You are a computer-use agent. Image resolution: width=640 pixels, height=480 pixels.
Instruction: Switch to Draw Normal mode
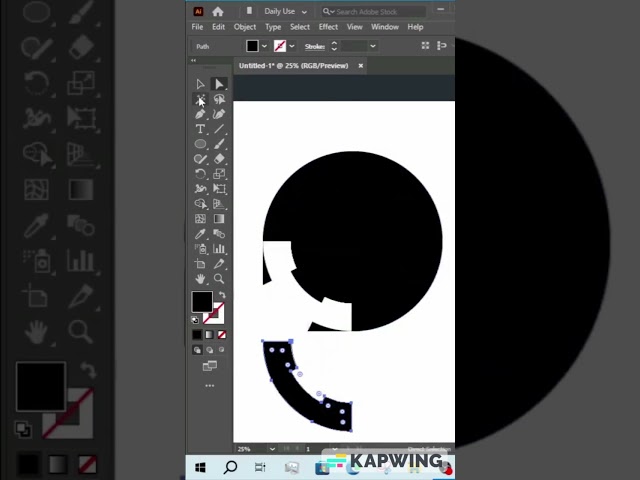tap(197, 350)
